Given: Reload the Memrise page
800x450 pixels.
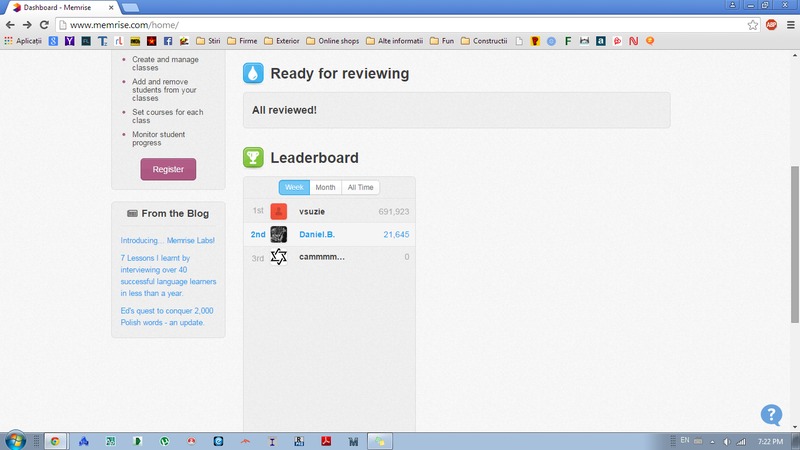Looking at the screenshot, I should pos(44,24).
